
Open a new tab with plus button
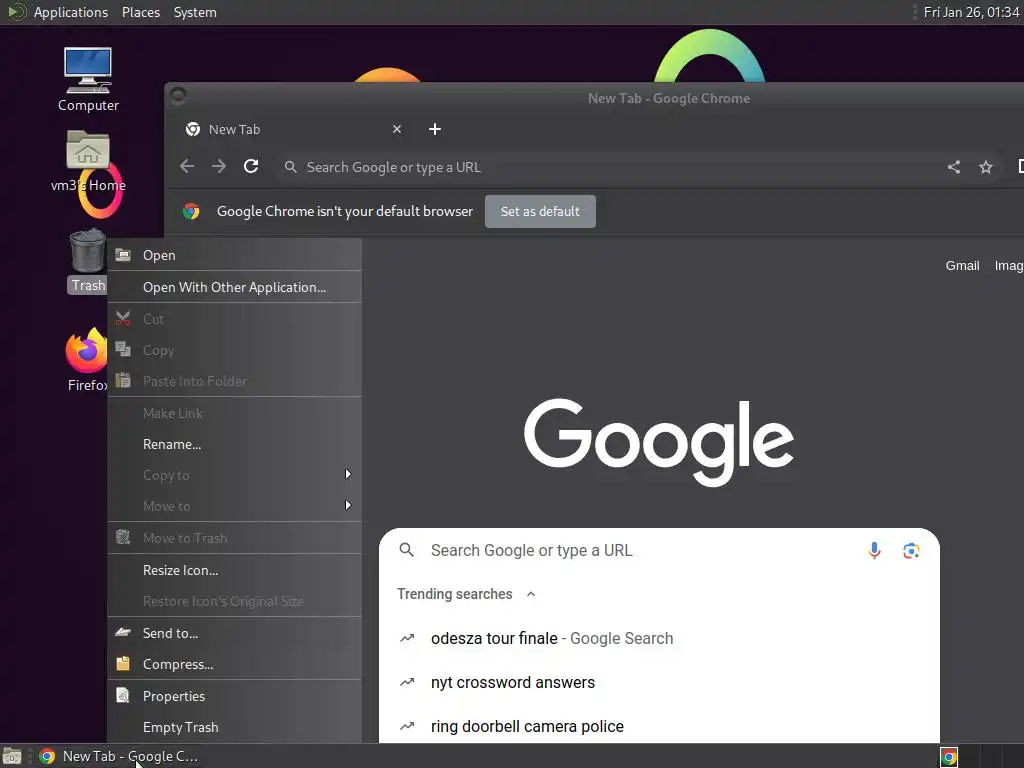click(434, 129)
